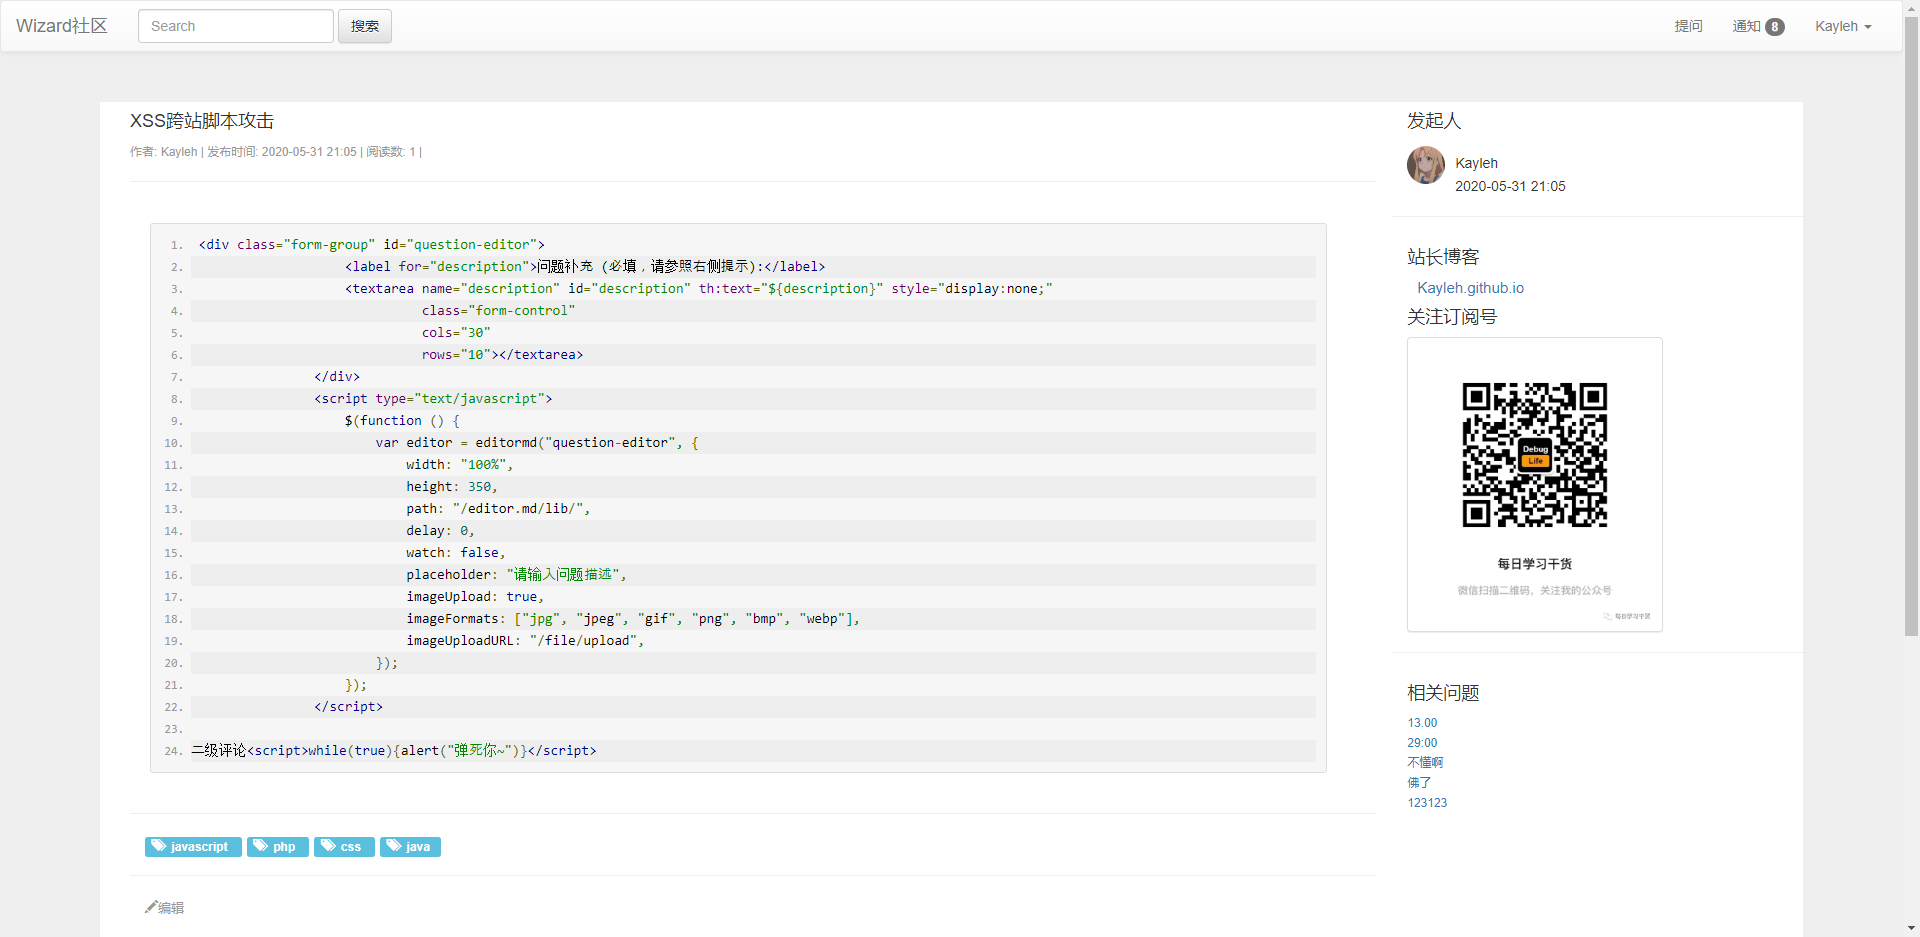Open the Kayleh.github.io blog link

click(x=1470, y=288)
